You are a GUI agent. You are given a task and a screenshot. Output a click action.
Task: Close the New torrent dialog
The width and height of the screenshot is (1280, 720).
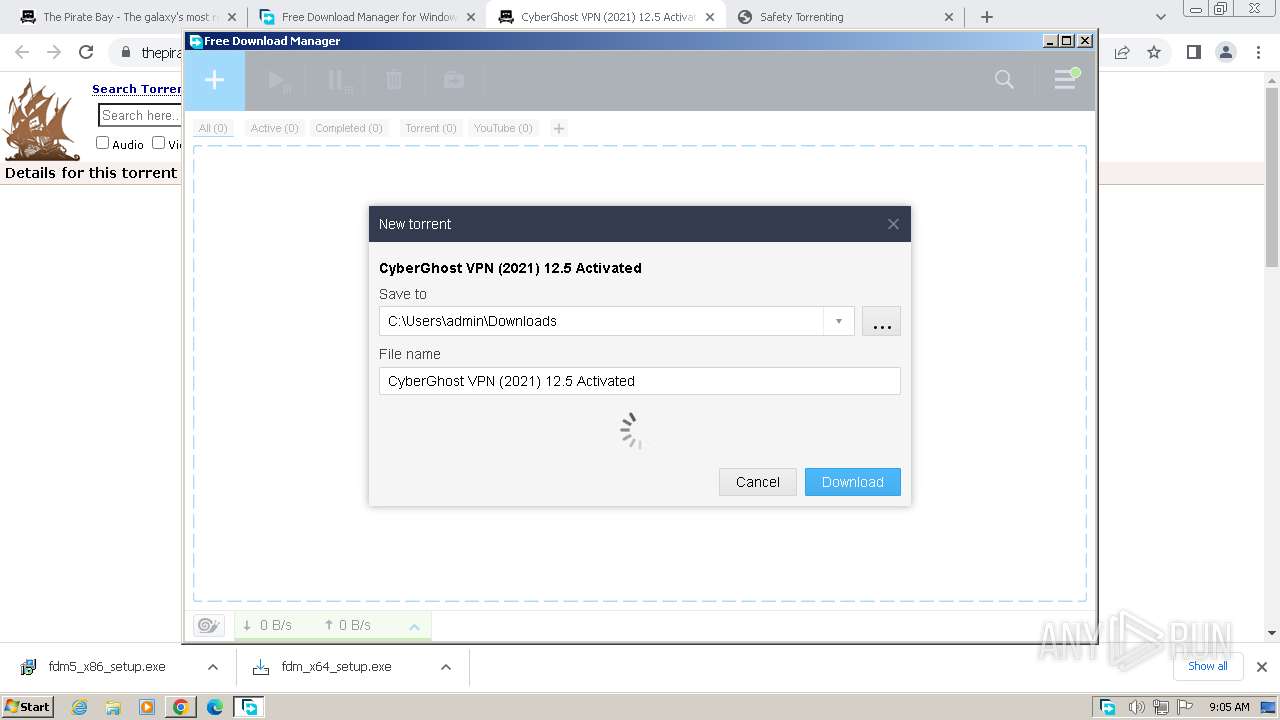[893, 224]
